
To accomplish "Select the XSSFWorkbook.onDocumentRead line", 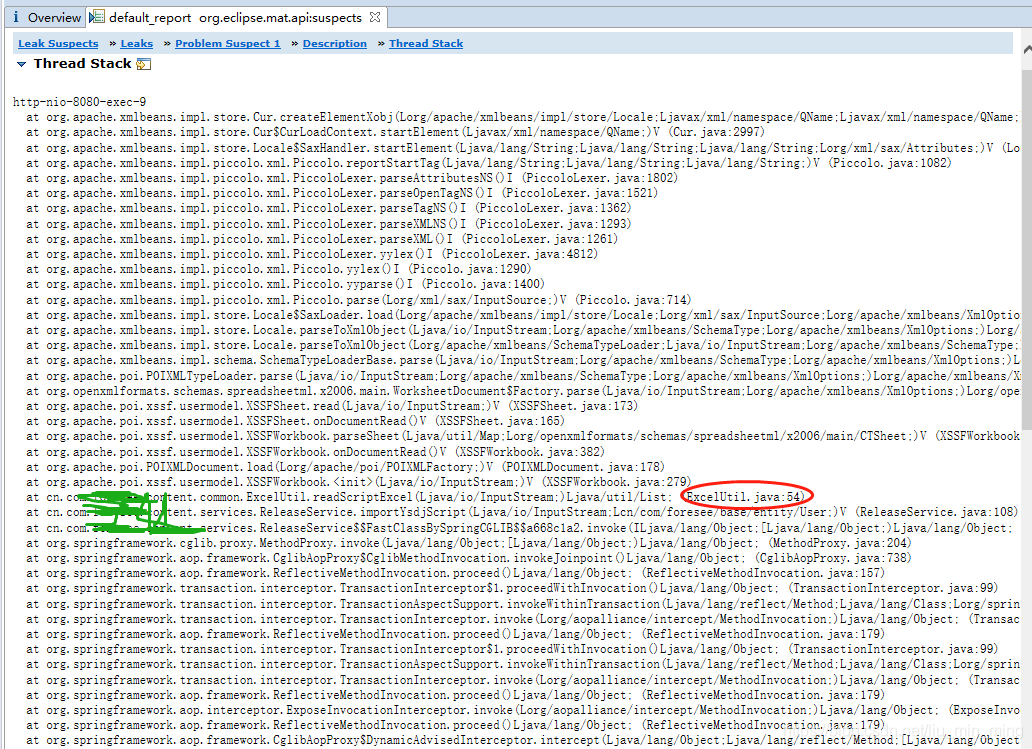I will click(315, 452).
